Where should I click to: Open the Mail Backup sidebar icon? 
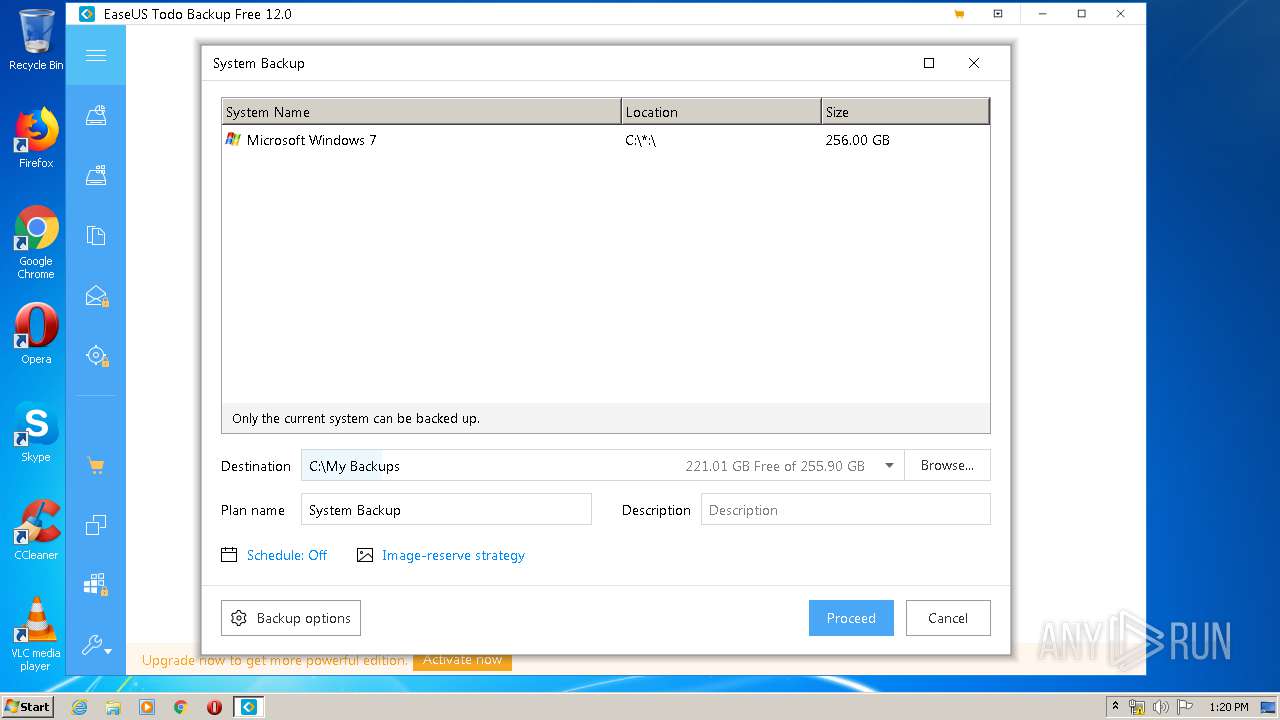tap(96, 296)
